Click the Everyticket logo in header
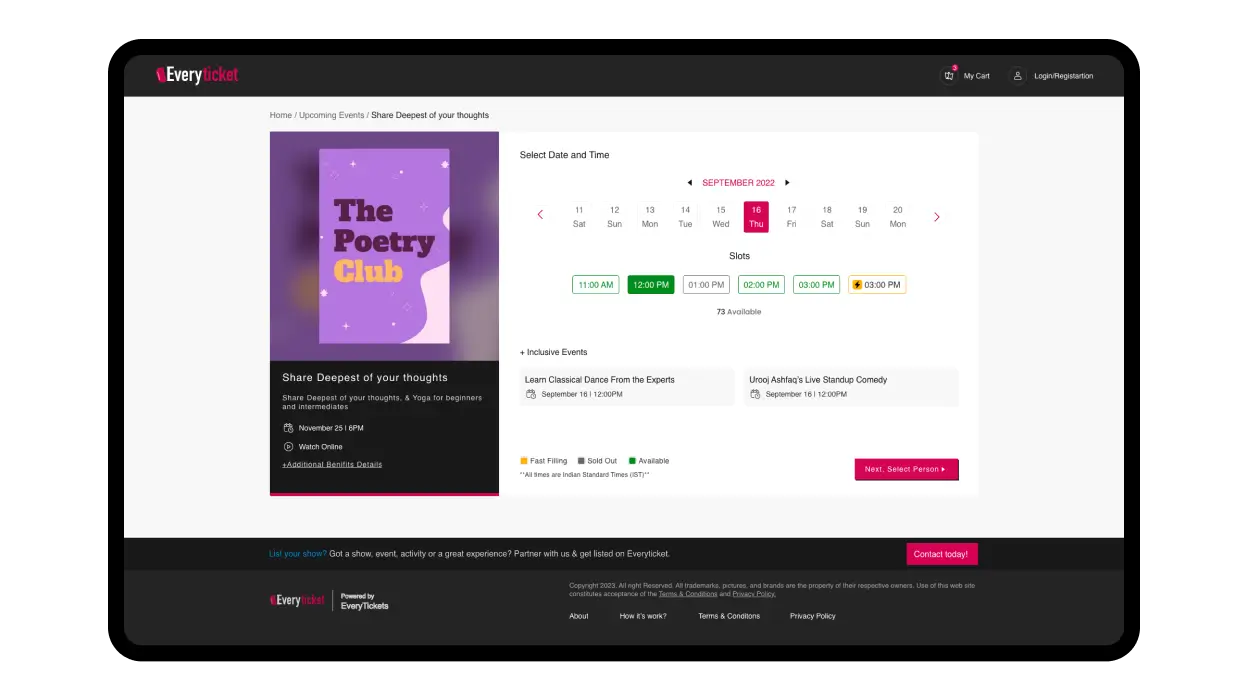This screenshot has width=1248, height=700. pos(198,75)
